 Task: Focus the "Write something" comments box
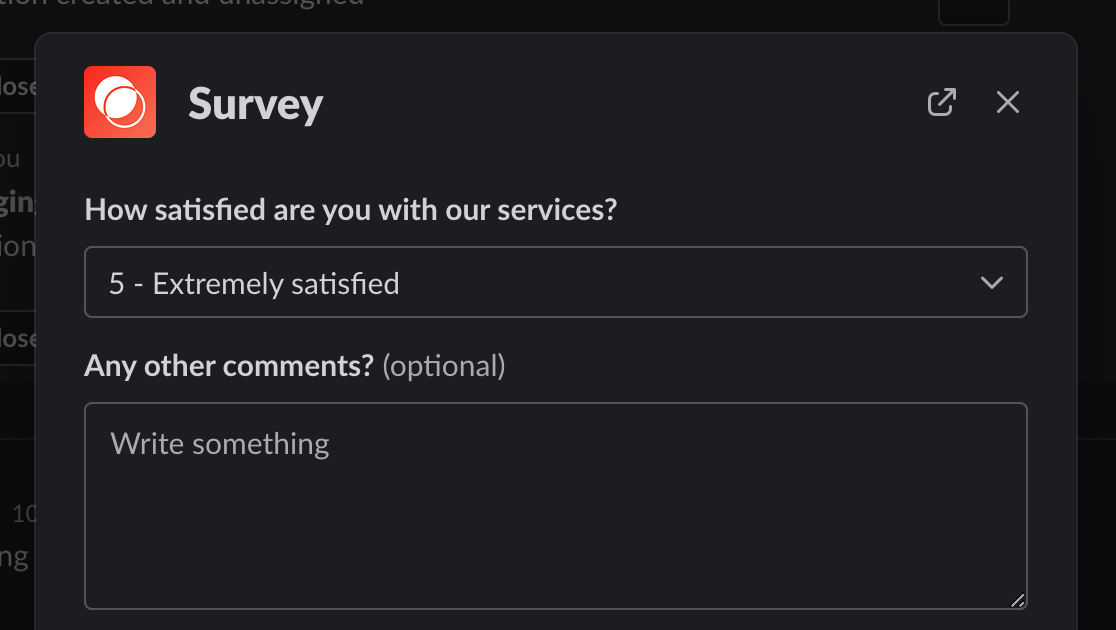click(555, 505)
